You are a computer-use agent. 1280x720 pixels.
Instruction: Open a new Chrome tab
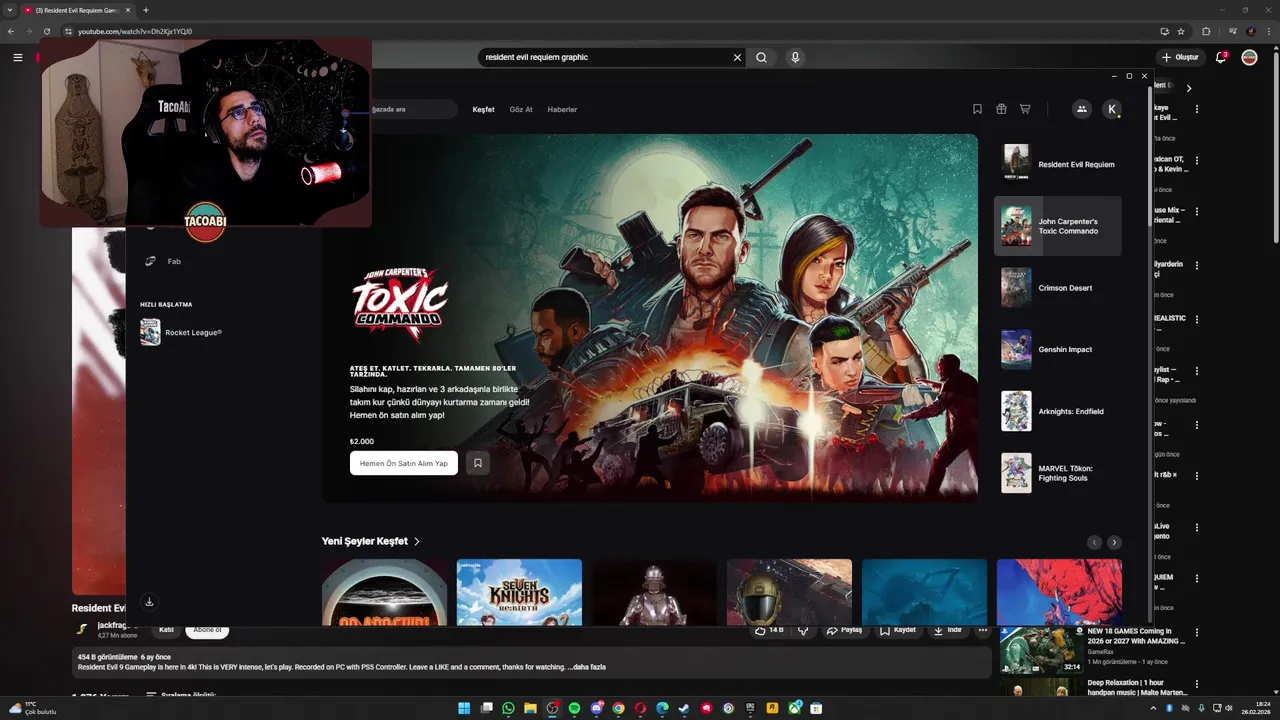[x=145, y=10]
